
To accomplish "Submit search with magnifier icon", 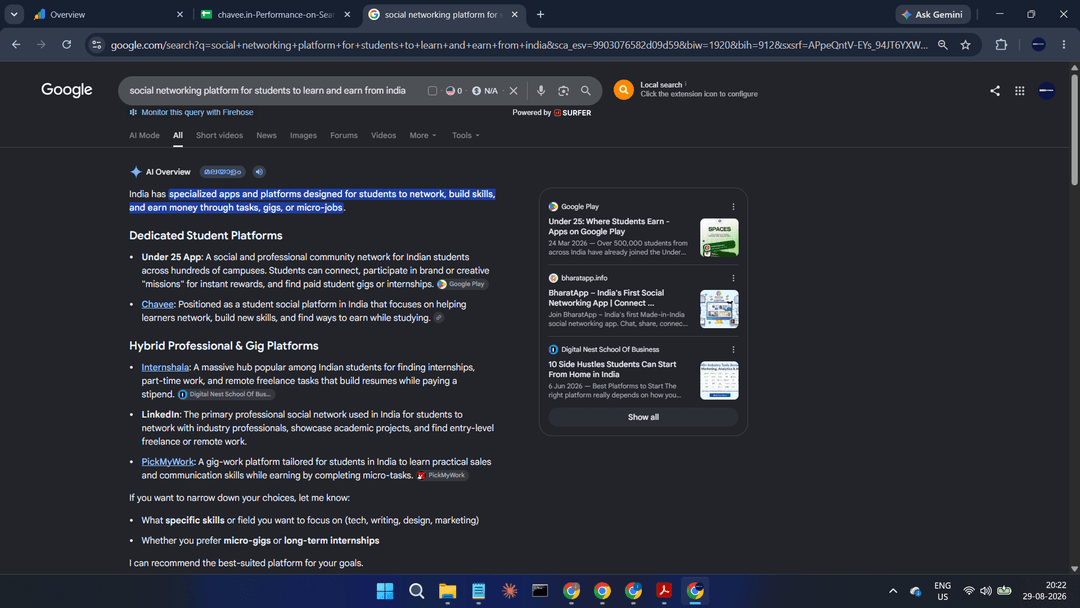I will click(x=585, y=91).
